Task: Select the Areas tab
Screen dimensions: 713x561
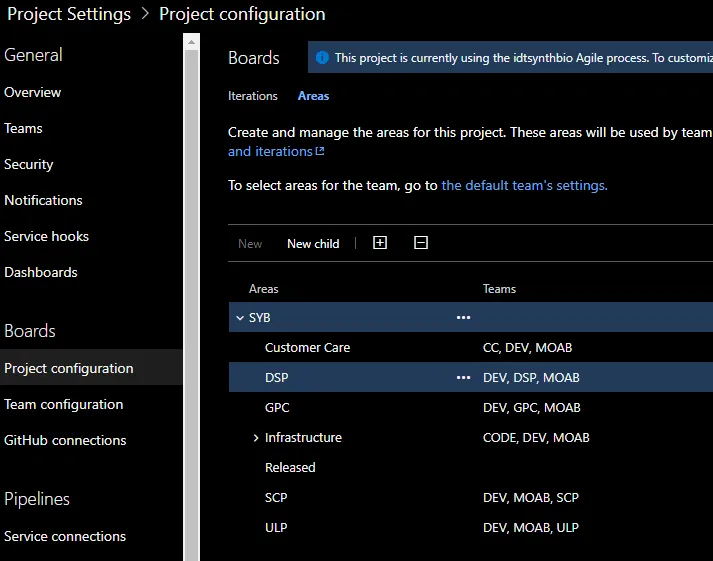Action: pyautogui.click(x=313, y=96)
